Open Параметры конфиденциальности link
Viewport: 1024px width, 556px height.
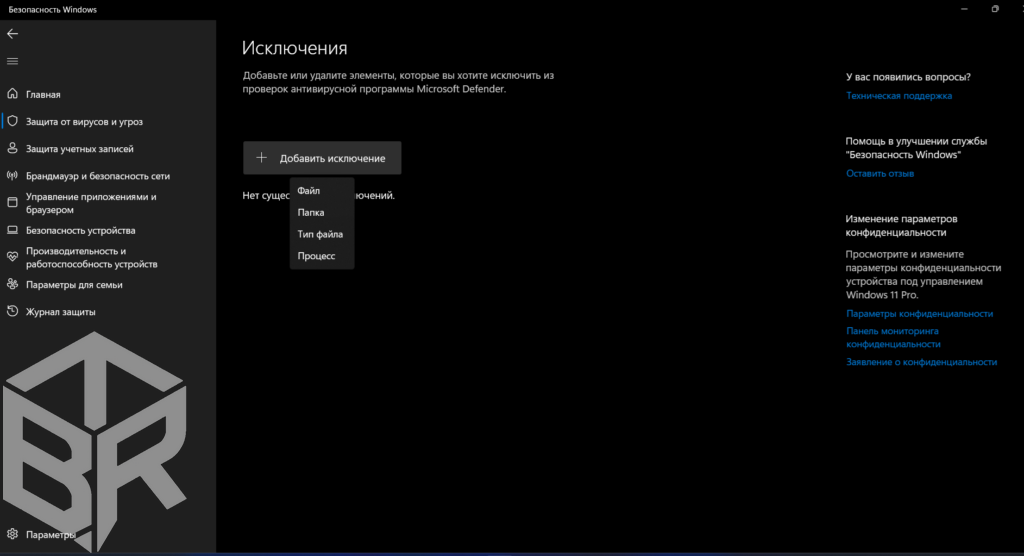point(920,314)
